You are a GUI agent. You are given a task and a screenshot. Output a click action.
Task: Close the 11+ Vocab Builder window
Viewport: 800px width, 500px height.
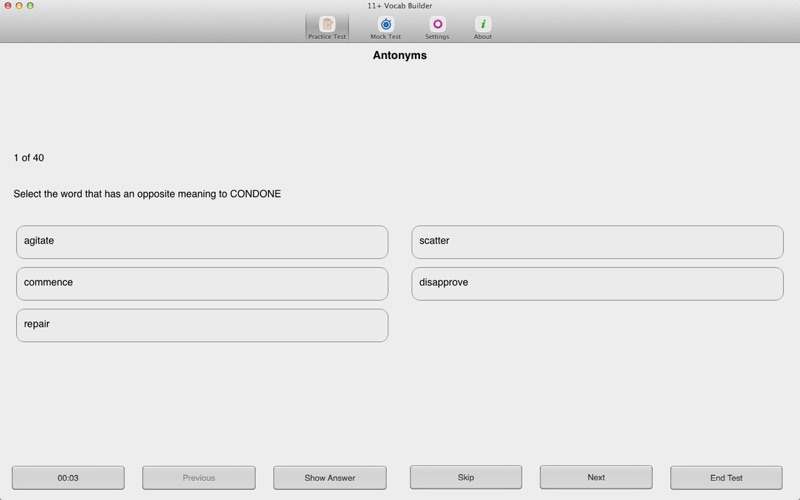coord(8,6)
